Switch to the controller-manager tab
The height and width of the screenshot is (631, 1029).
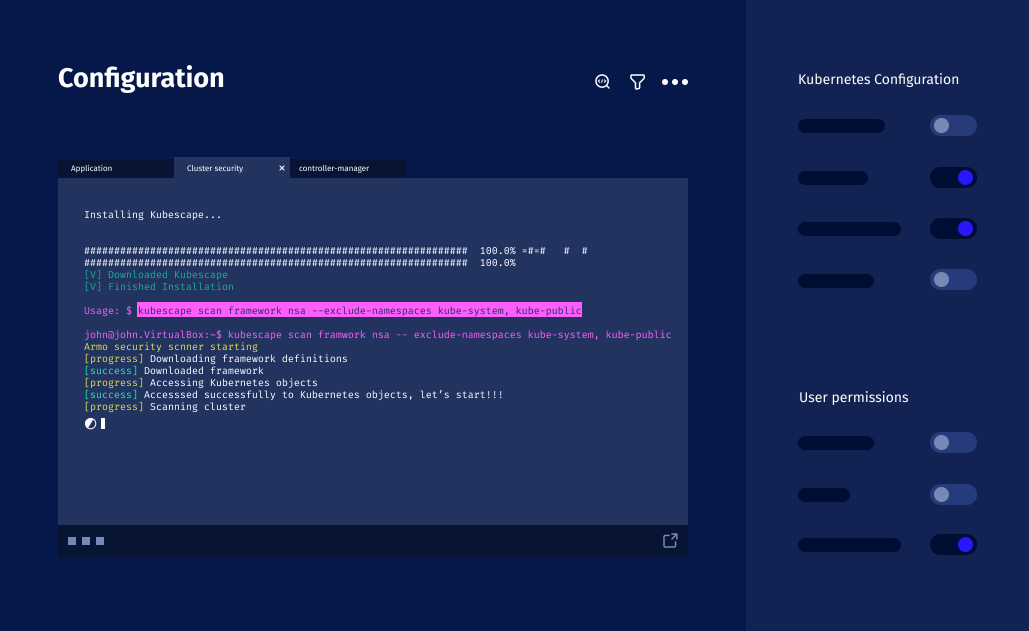347,168
